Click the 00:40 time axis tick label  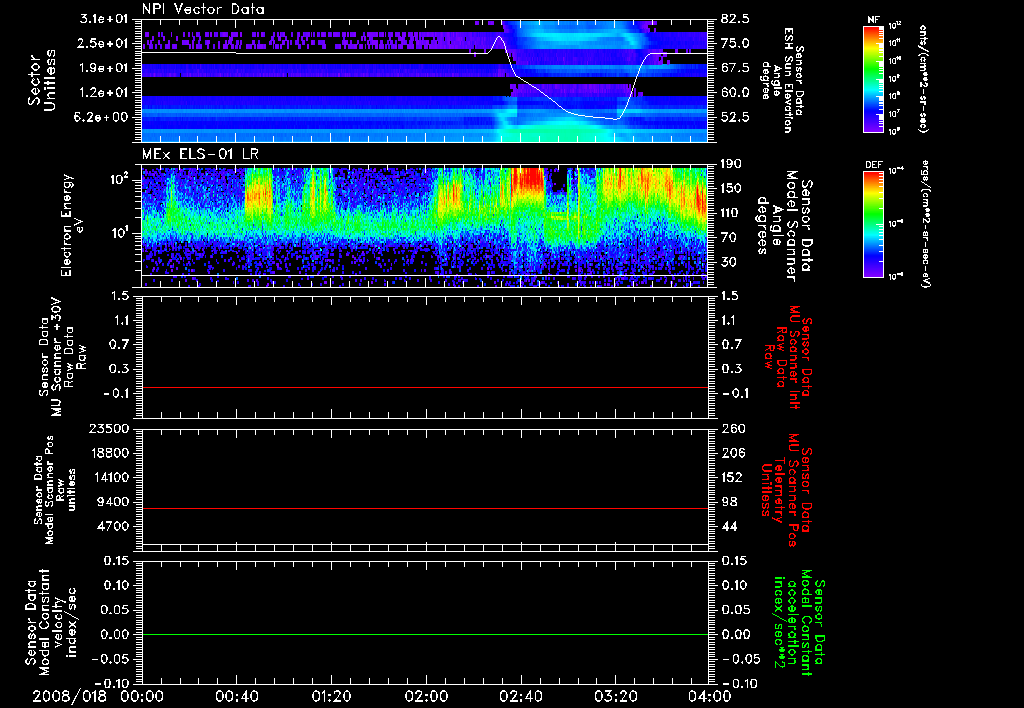tap(238, 695)
